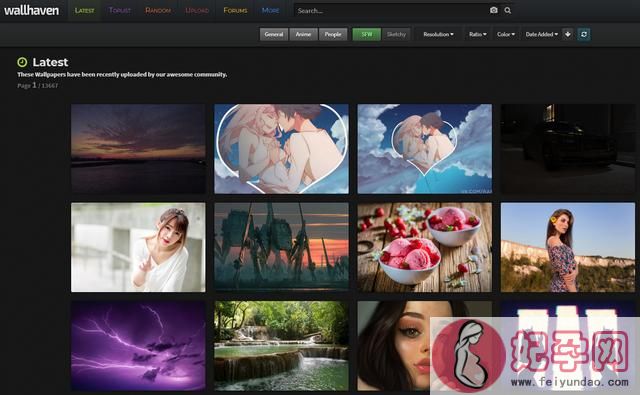The width and height of the screenshot is (640, 395).
Task: Click the page 1 / 13667 text
Action: (x=38, y=85)
